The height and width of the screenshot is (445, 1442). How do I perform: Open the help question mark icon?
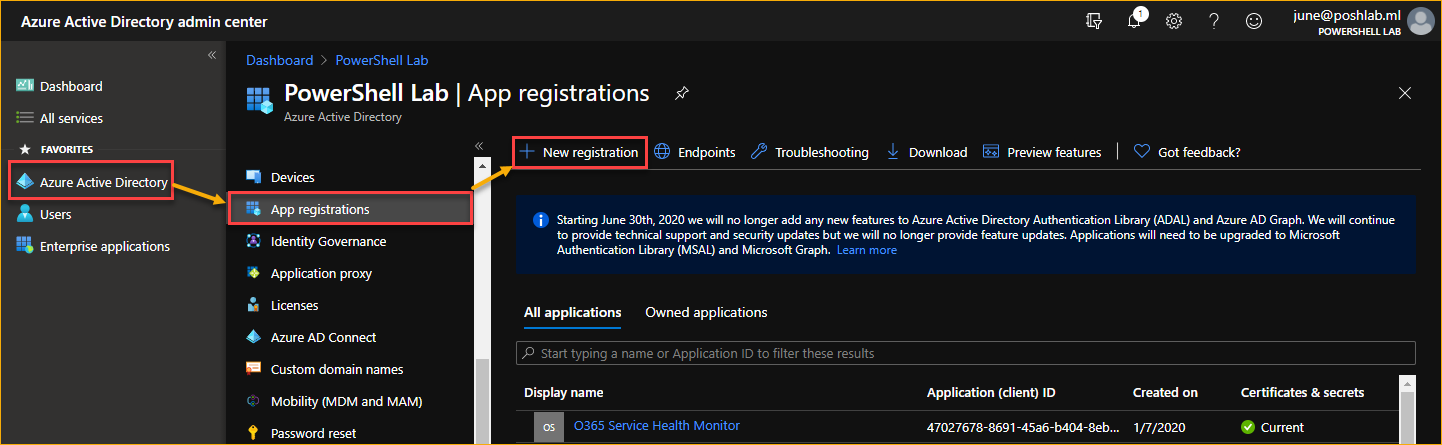(x=1214, y=21)
